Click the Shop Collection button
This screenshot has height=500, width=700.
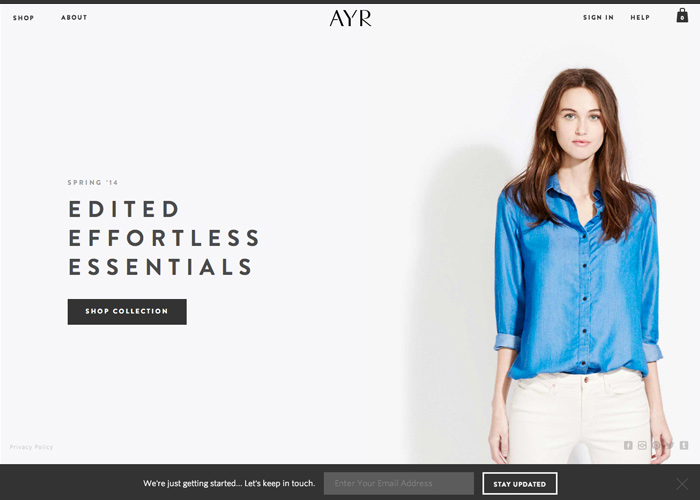pyautogui.click(x=127, y=312)
